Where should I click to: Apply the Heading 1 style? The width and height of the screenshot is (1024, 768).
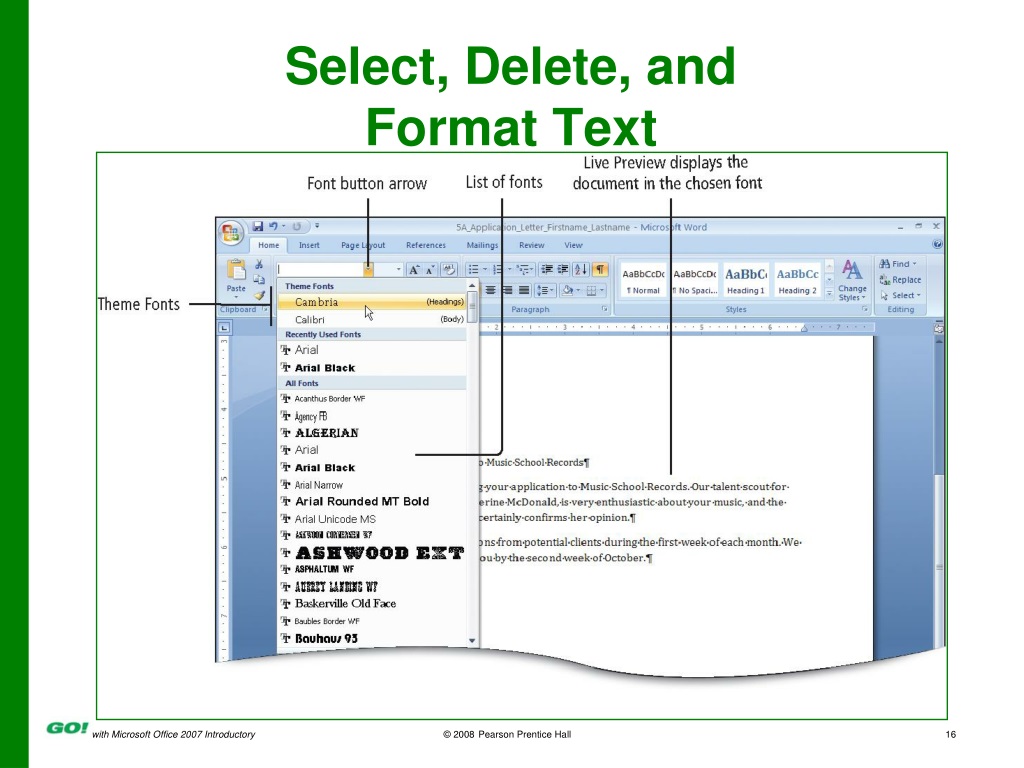pyautogui.click(x=746, y=281)
